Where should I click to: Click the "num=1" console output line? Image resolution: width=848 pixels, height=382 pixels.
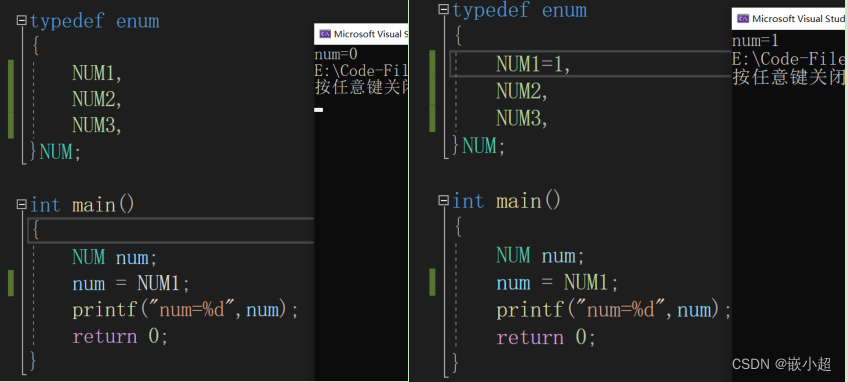point(755,41)
